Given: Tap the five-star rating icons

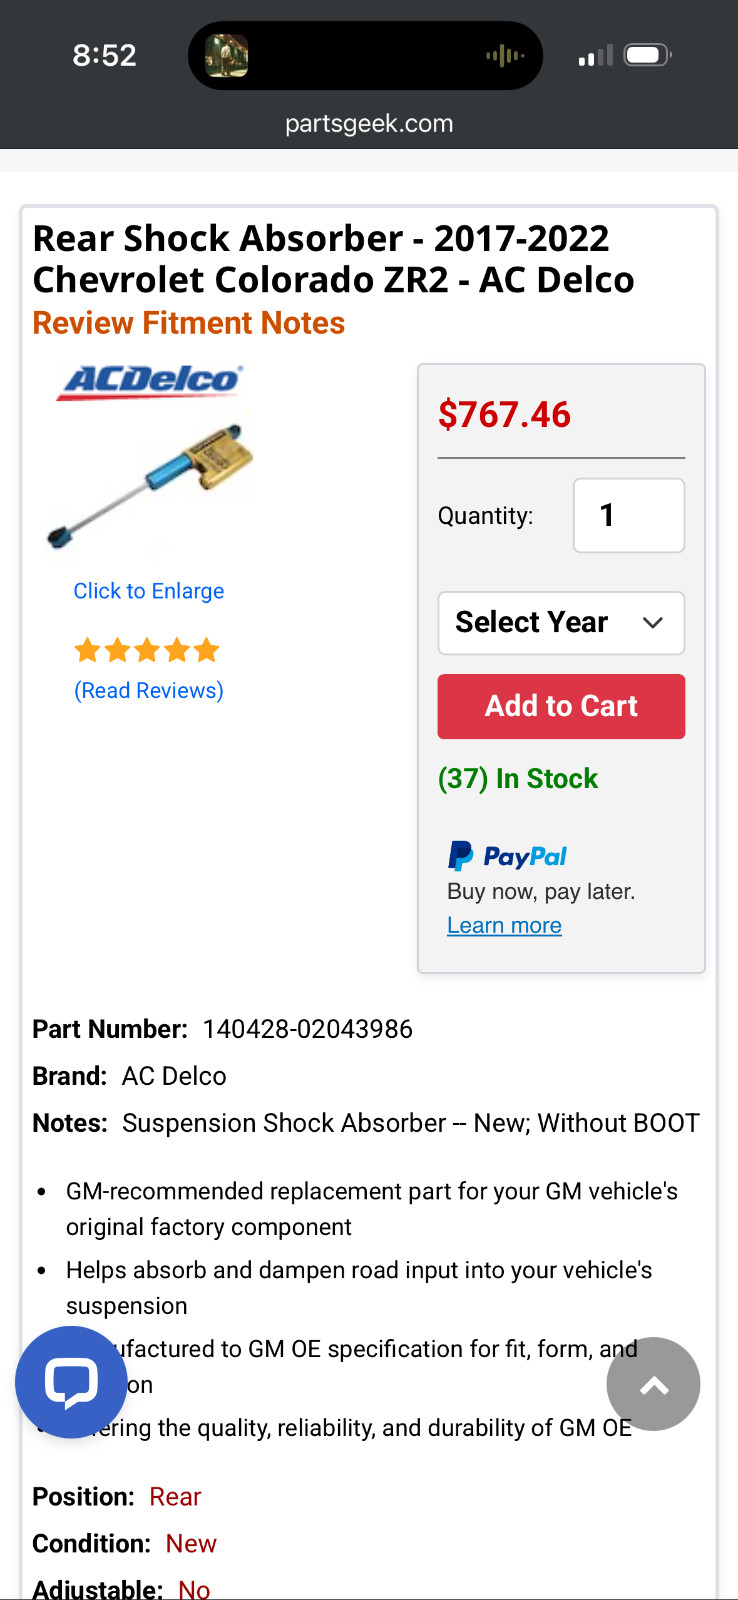Looking at the screenshot, I should (147, 651).
